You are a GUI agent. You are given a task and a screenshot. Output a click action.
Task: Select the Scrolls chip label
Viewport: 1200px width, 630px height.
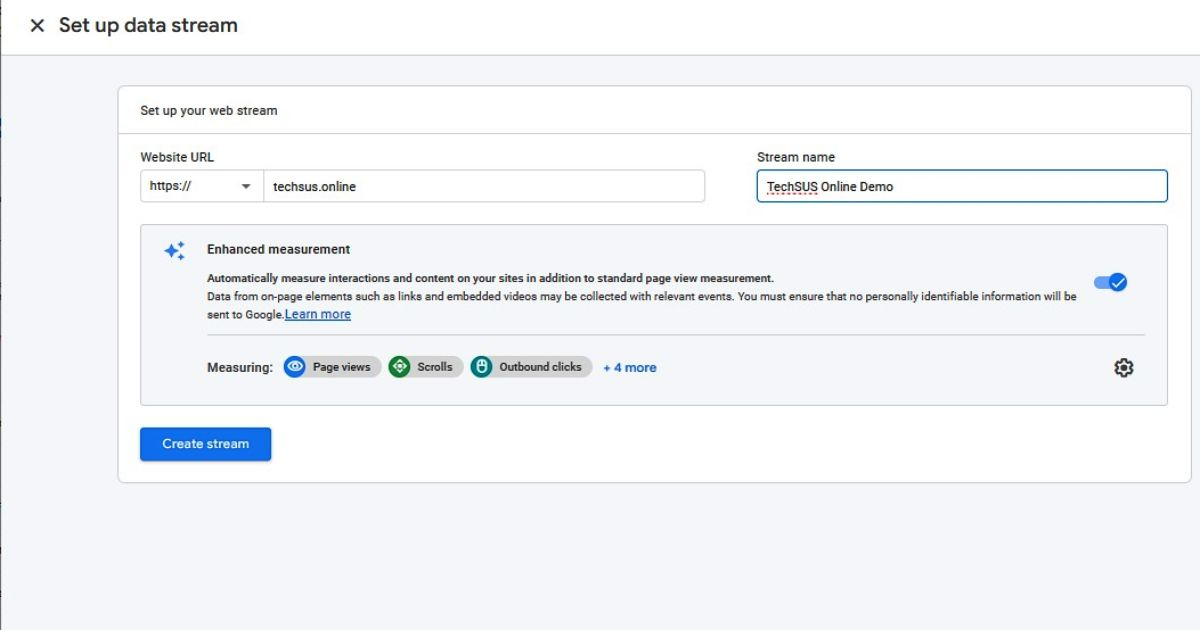(x=435, y=367)
